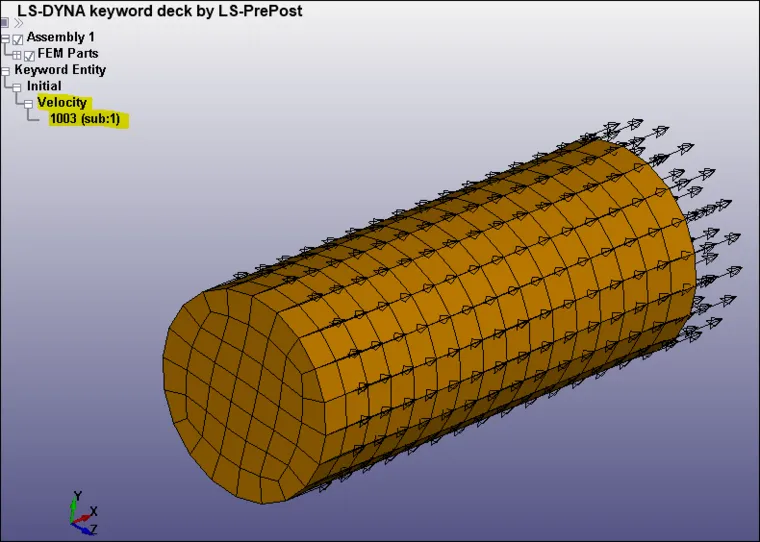Collapse the Keyword Entity node
Screen dimensions: 760x542
[5, 71]
